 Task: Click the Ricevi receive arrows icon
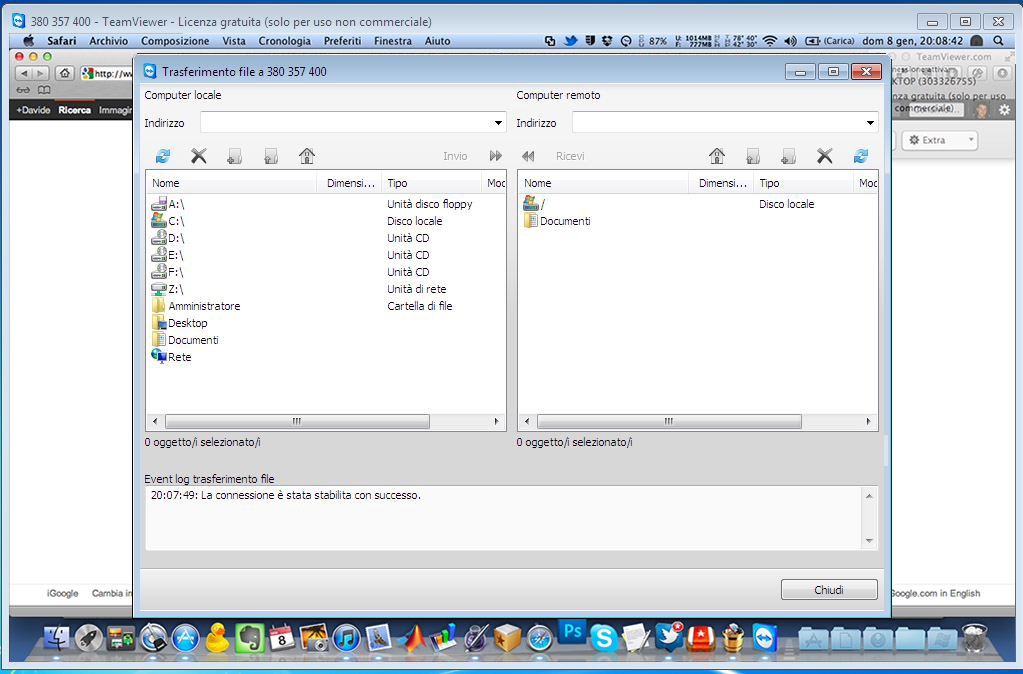pyautogui.click(x=528, y=156)
